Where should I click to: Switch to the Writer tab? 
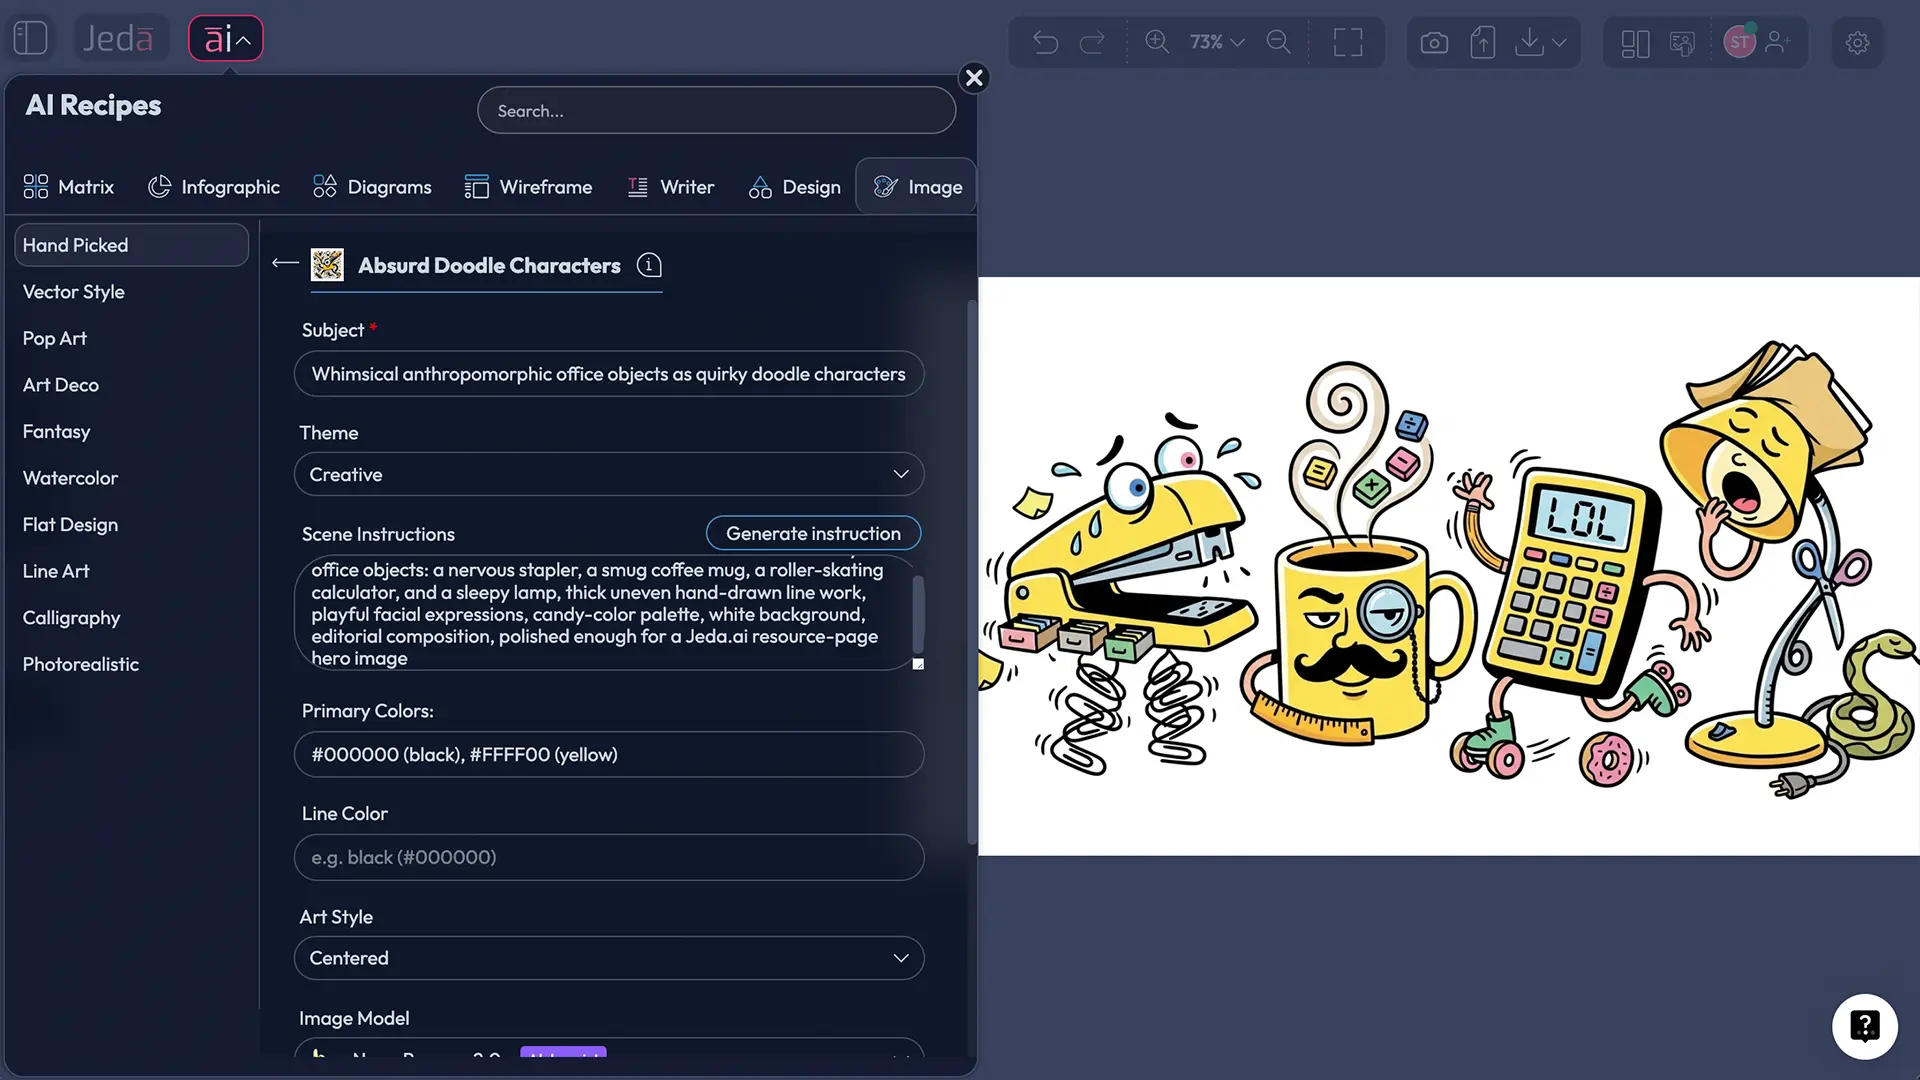pos(671,187)
